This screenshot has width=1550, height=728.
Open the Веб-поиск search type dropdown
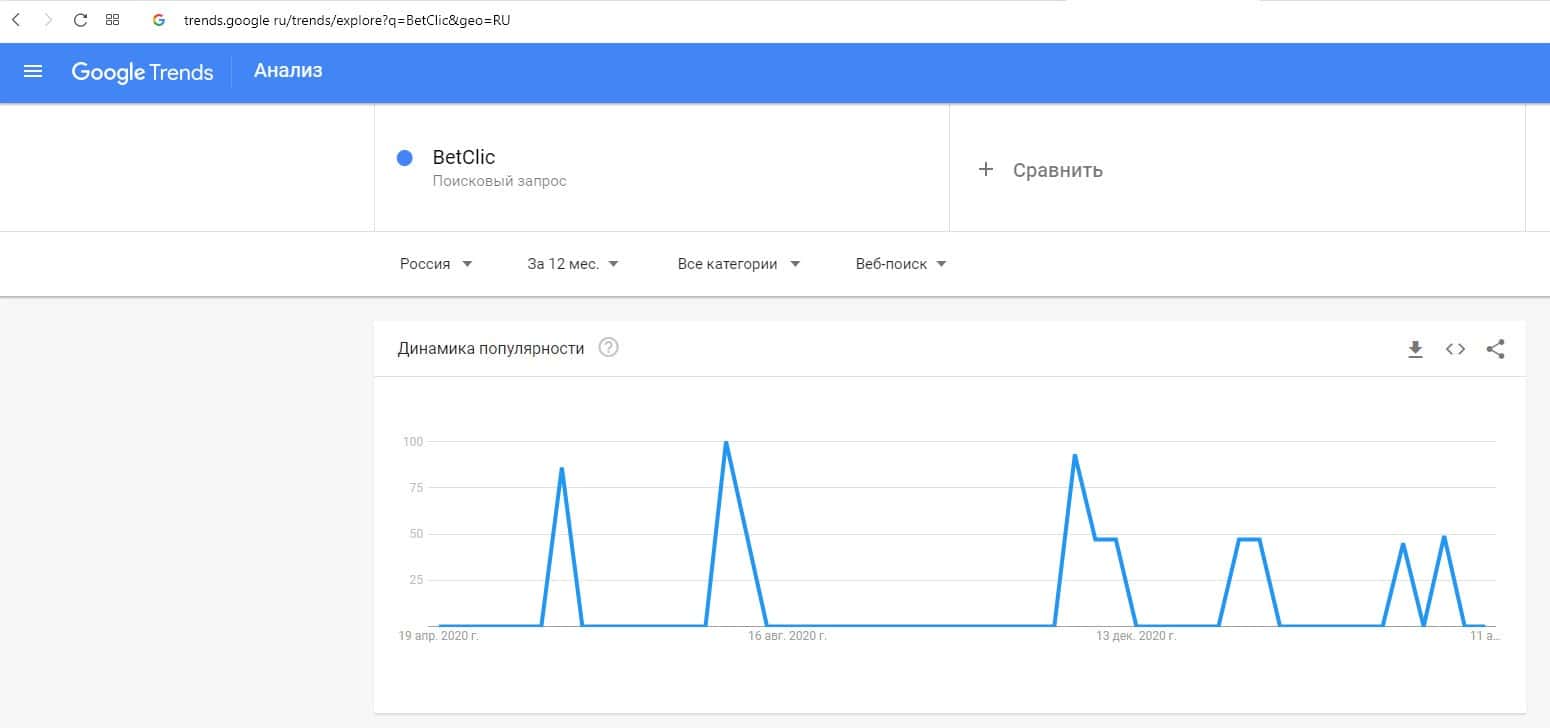[901, 264]
